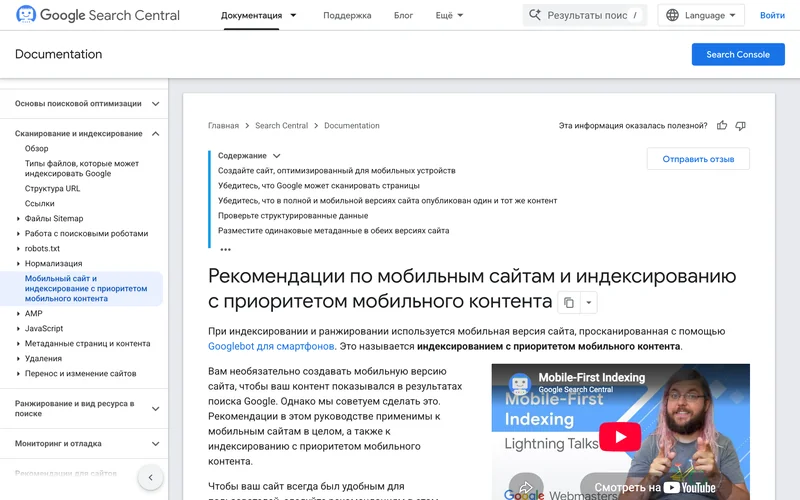This screenshot has height=500, width=800.
Task: Open the Блог tab
Action: point(403,15)
